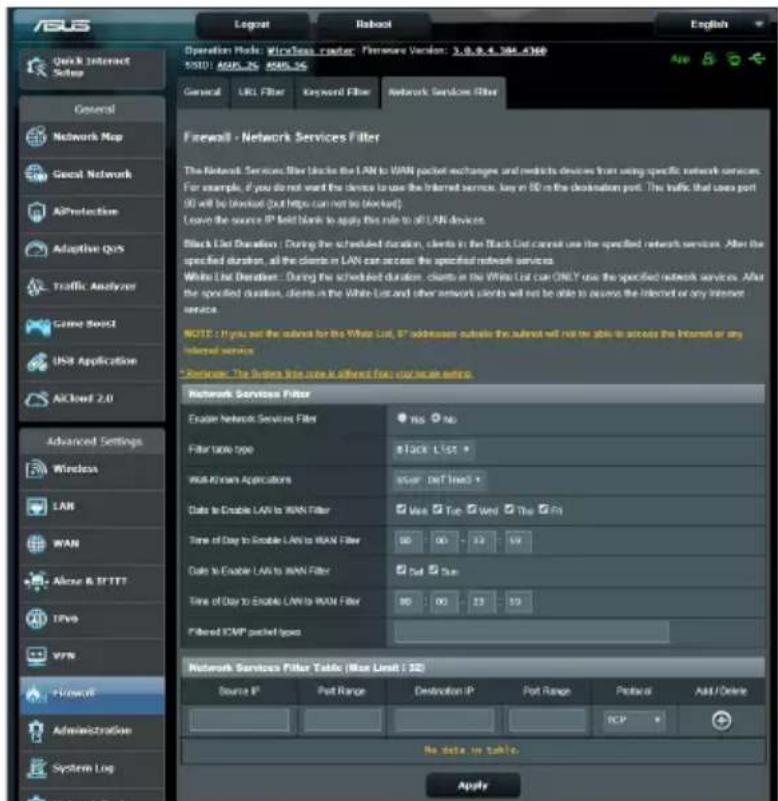Image resolution: width=778 pixels, height=801 pixels.
Task: Click the second SSID link
Action: point(287,66)
